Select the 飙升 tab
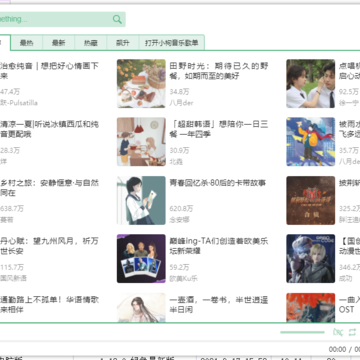This screenshot has height=360, width=360. (x=123, y=43)
